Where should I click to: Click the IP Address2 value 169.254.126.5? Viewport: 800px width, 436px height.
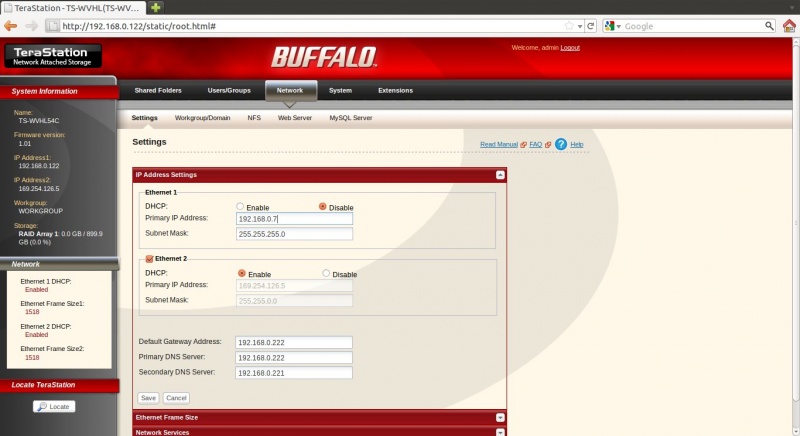click(x=39, y=189)
